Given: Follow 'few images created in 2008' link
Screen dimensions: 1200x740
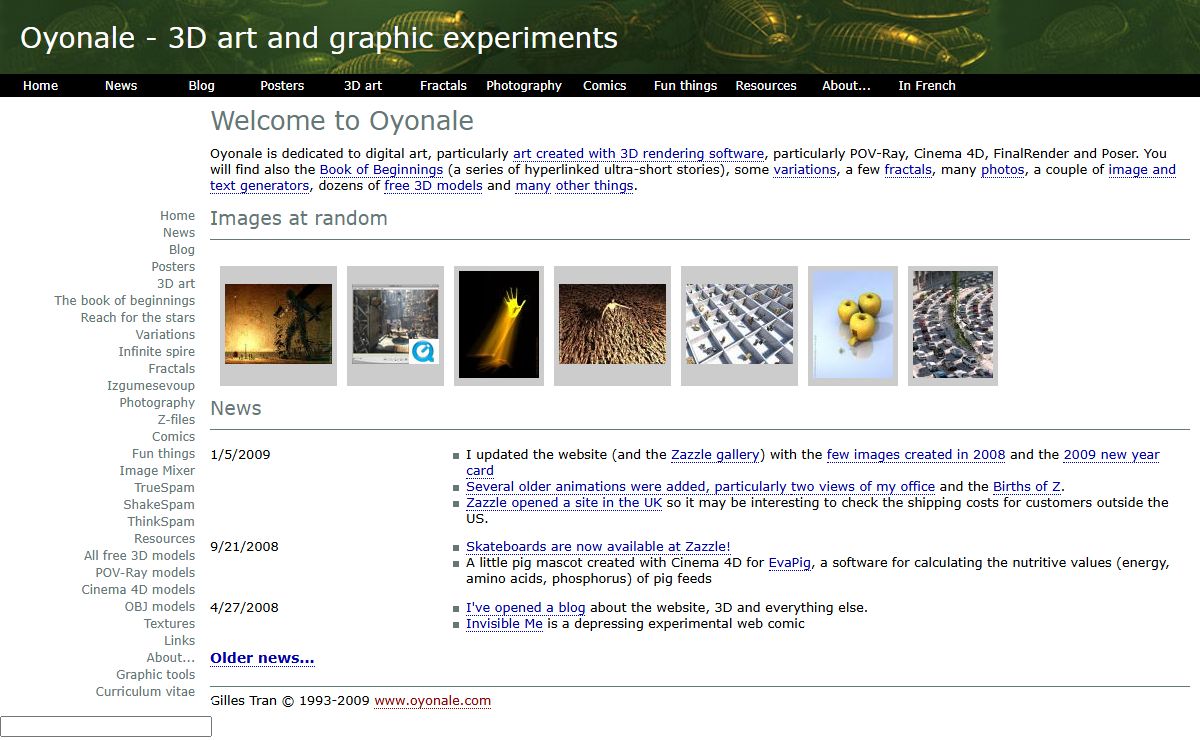Looking at the screenshot, I should [x=916, y=455].
